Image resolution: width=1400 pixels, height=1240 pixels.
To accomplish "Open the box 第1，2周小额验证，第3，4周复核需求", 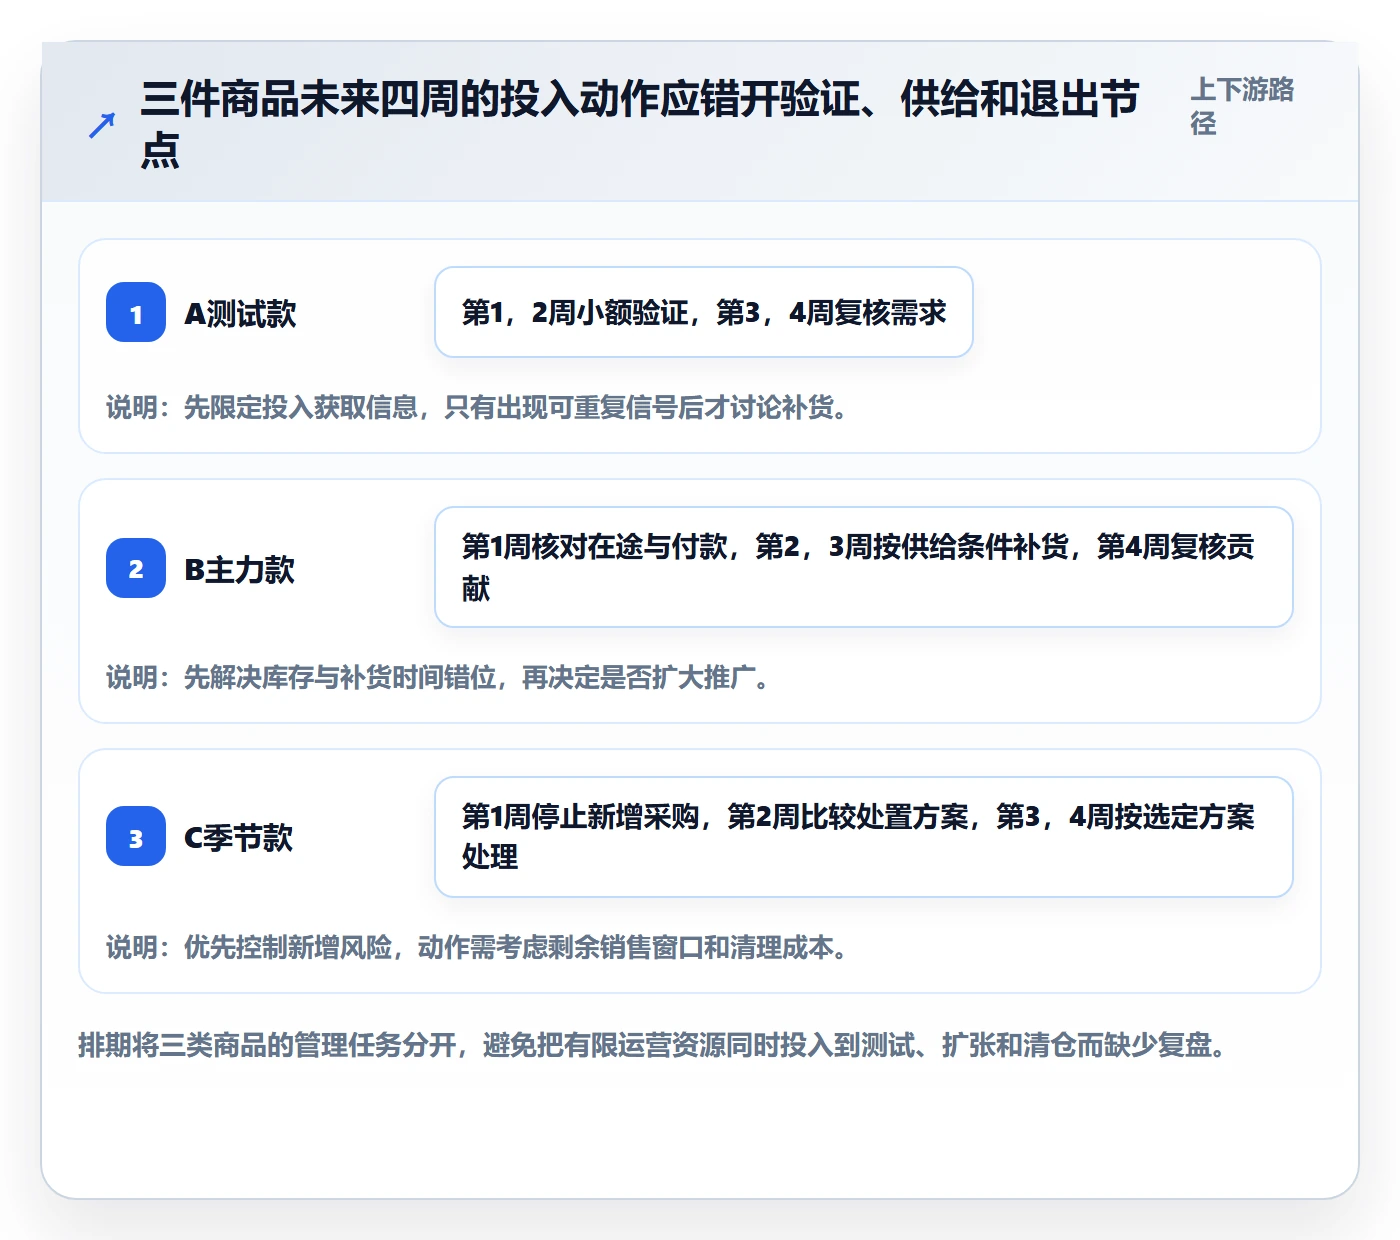I will click(704, 312).
